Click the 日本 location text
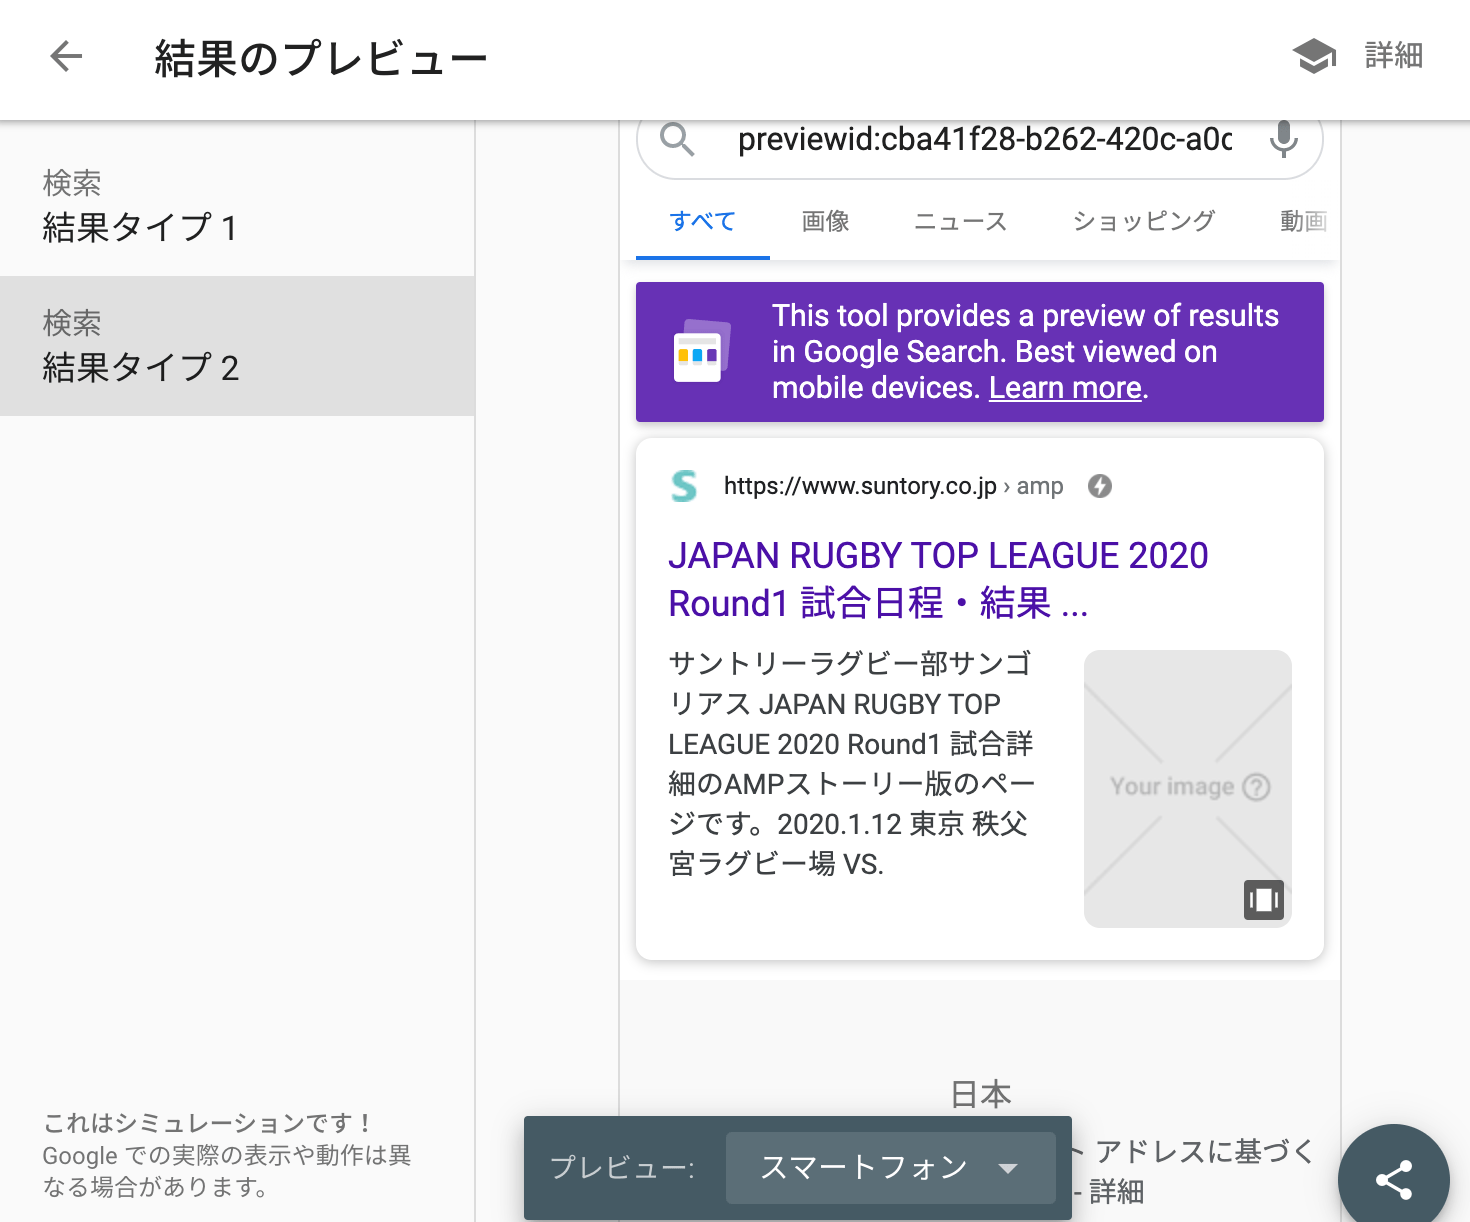 [x=981, y=1095]
